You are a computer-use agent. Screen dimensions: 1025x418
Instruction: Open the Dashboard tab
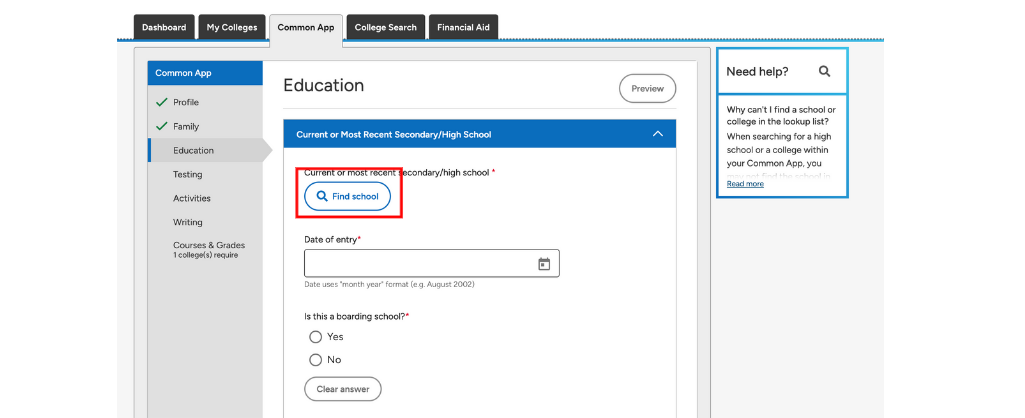click(x=164, y=27)
